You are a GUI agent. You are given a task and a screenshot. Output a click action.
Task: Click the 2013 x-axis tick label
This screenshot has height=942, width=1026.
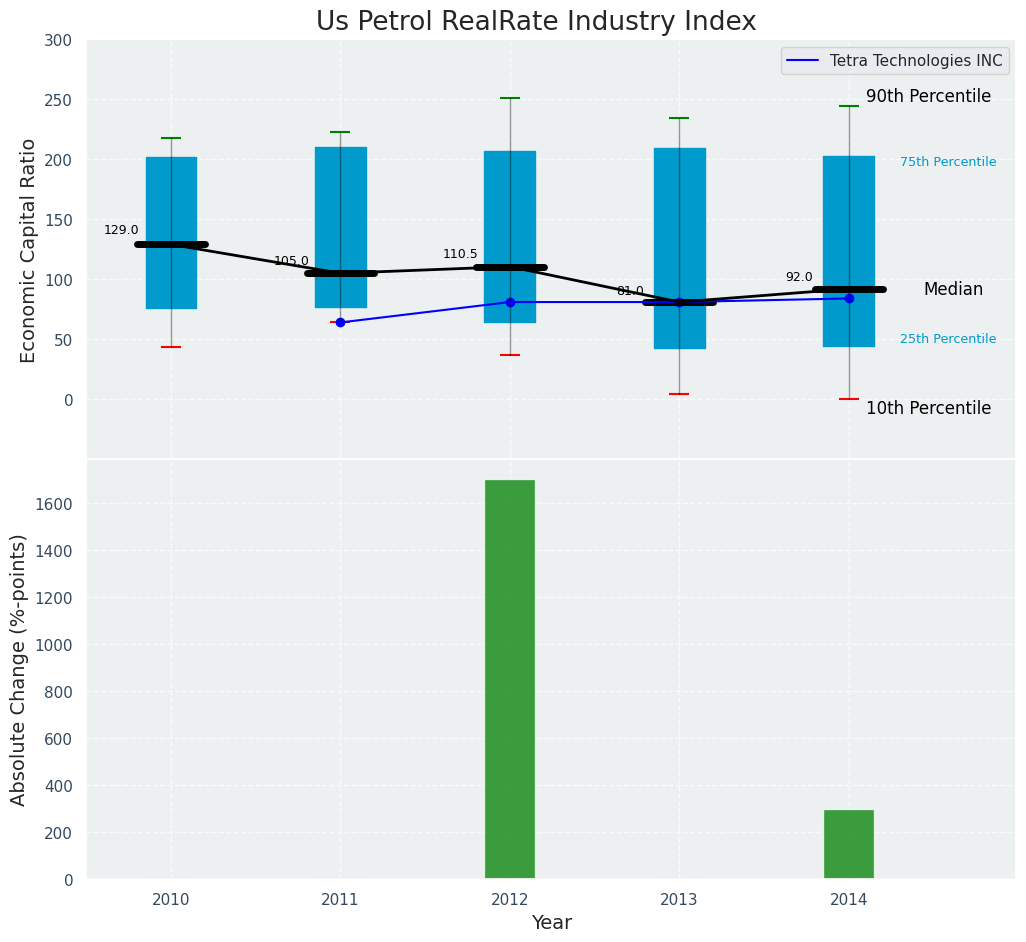tap(679, 900)
